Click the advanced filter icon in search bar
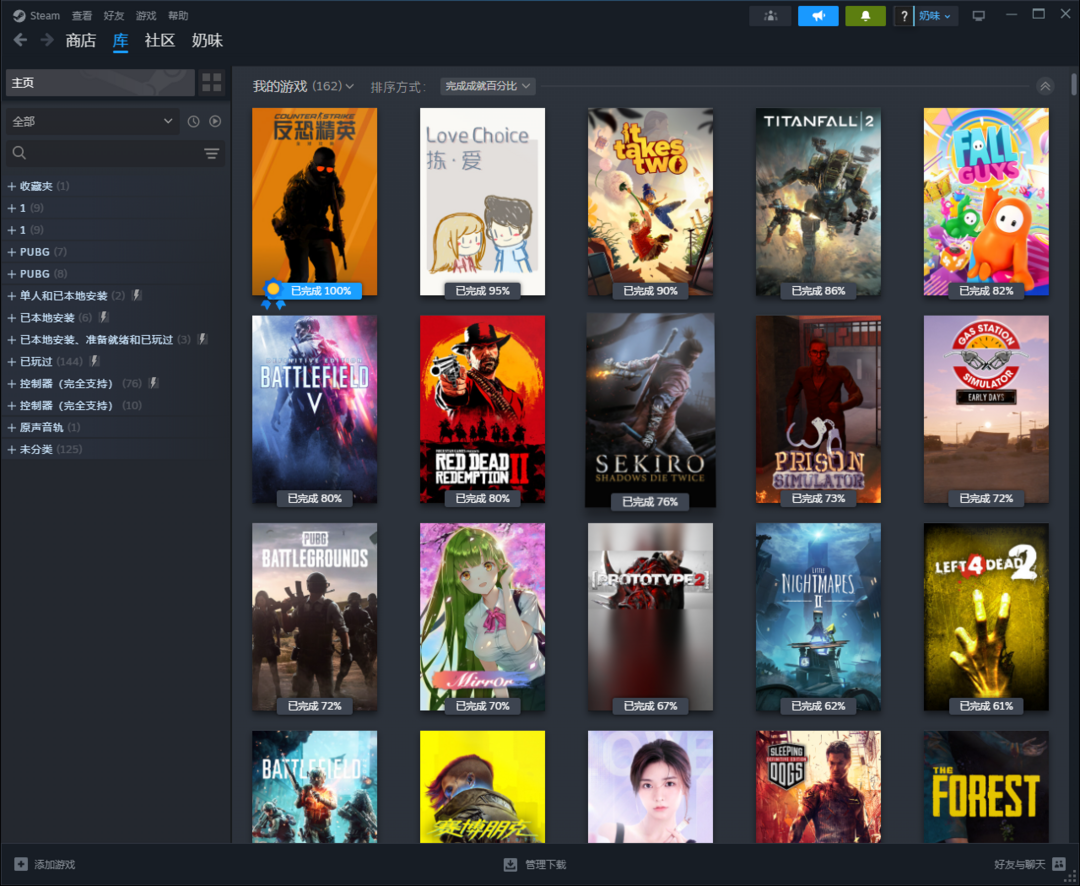 212,153
